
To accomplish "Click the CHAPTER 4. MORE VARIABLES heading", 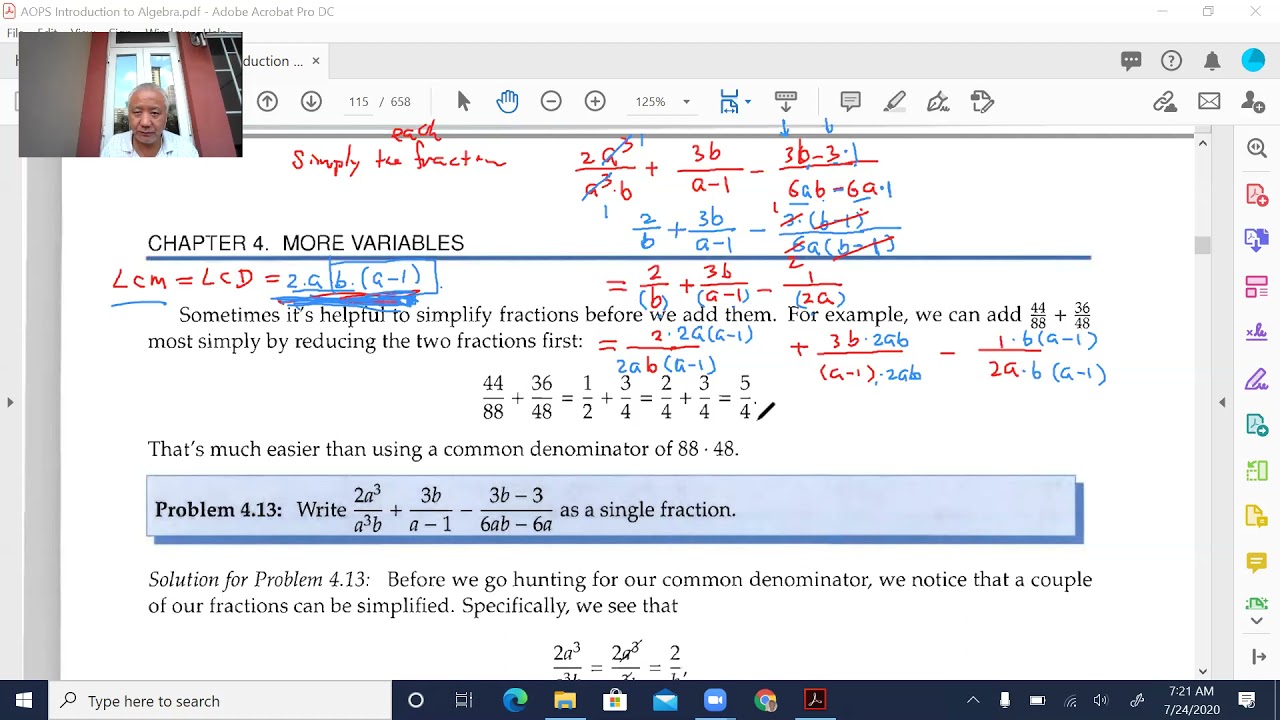I will click(x=306, y=243).
